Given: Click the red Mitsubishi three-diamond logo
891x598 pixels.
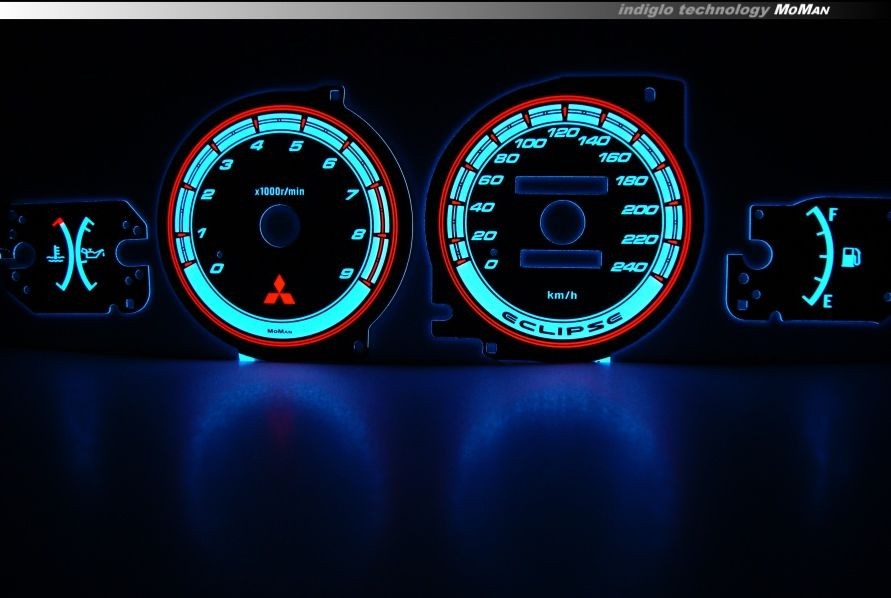Looking at the screenshot, I should [278, 290].
